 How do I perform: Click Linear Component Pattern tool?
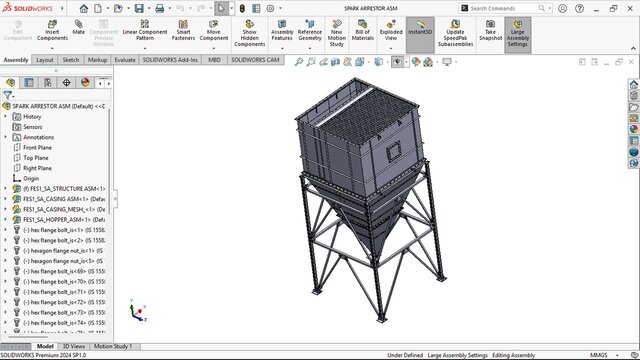[144, 31]
